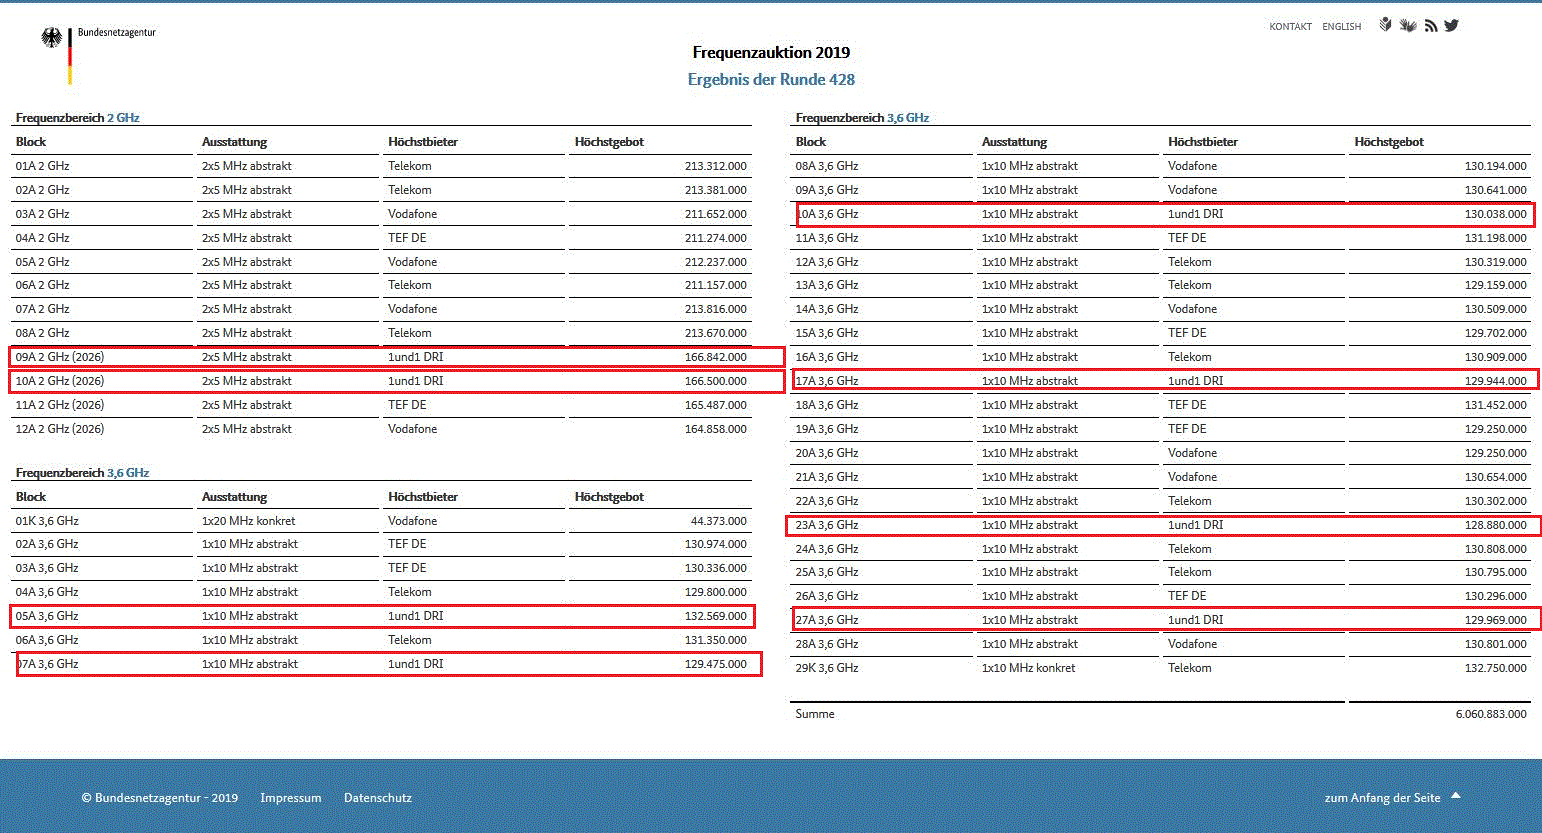Open the Twitter bird icon
This screenshot has height=833, width=1542.
[x=1452, y=25]
